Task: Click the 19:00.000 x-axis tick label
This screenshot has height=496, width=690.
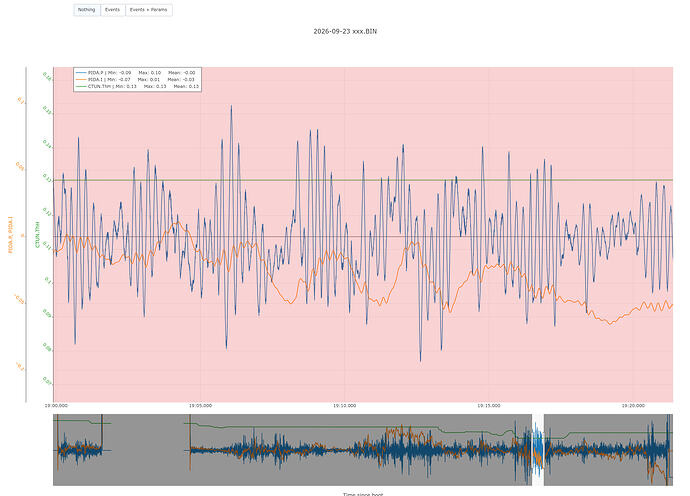Action: 56,406
